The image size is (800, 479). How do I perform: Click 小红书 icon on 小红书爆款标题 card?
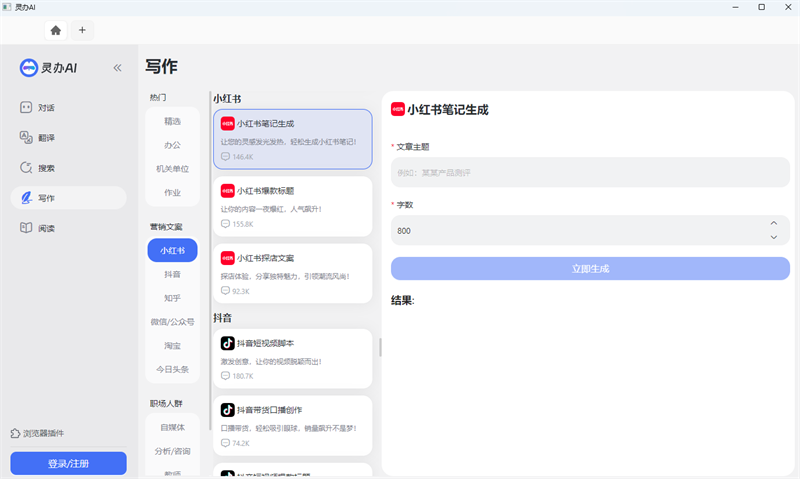[x=228, y=191]
